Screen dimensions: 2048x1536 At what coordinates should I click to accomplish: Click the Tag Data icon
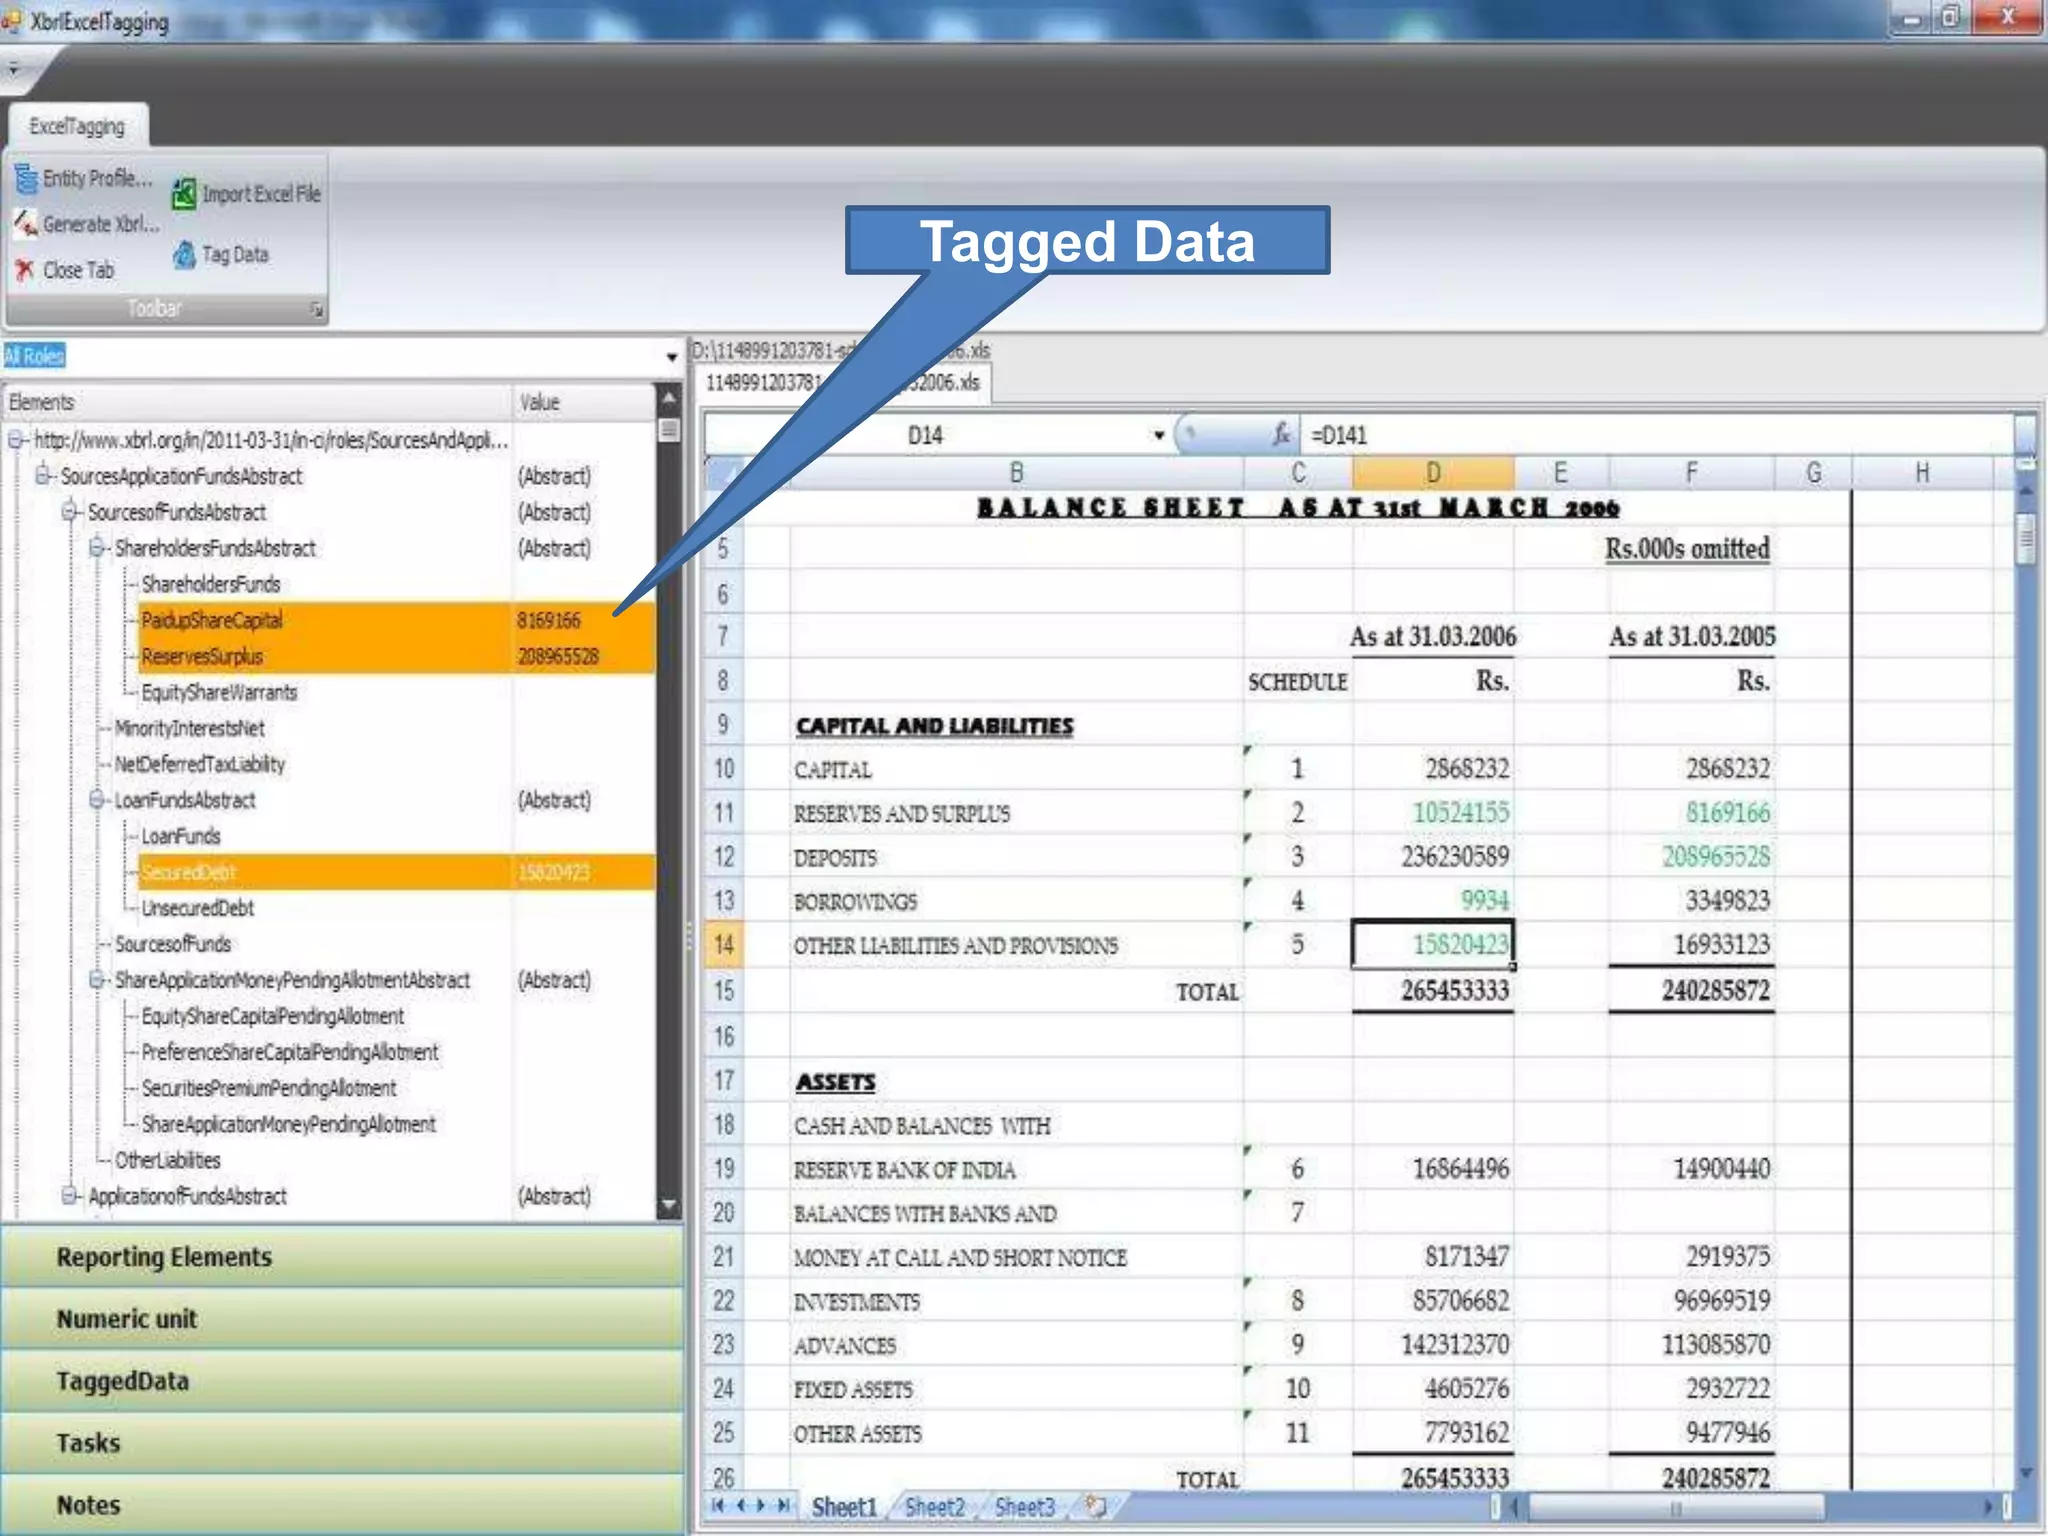(184, 255)
